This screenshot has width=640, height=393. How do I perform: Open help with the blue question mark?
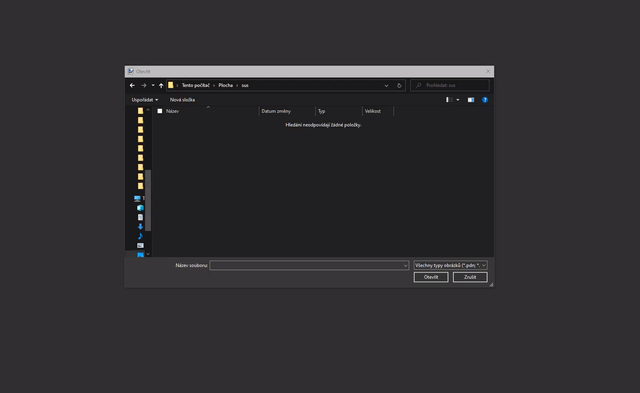tap(484, 100)
